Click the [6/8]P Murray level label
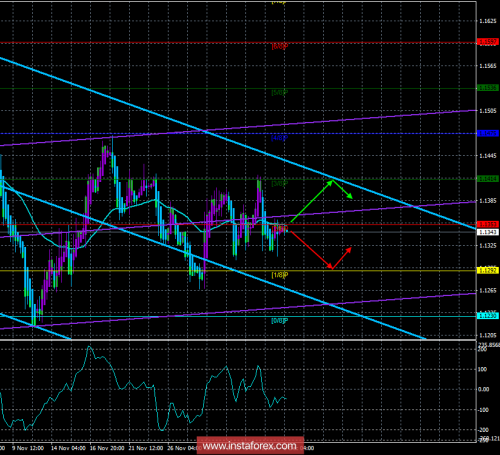This screenshot has height=455, width=500. tap(280, 47)
